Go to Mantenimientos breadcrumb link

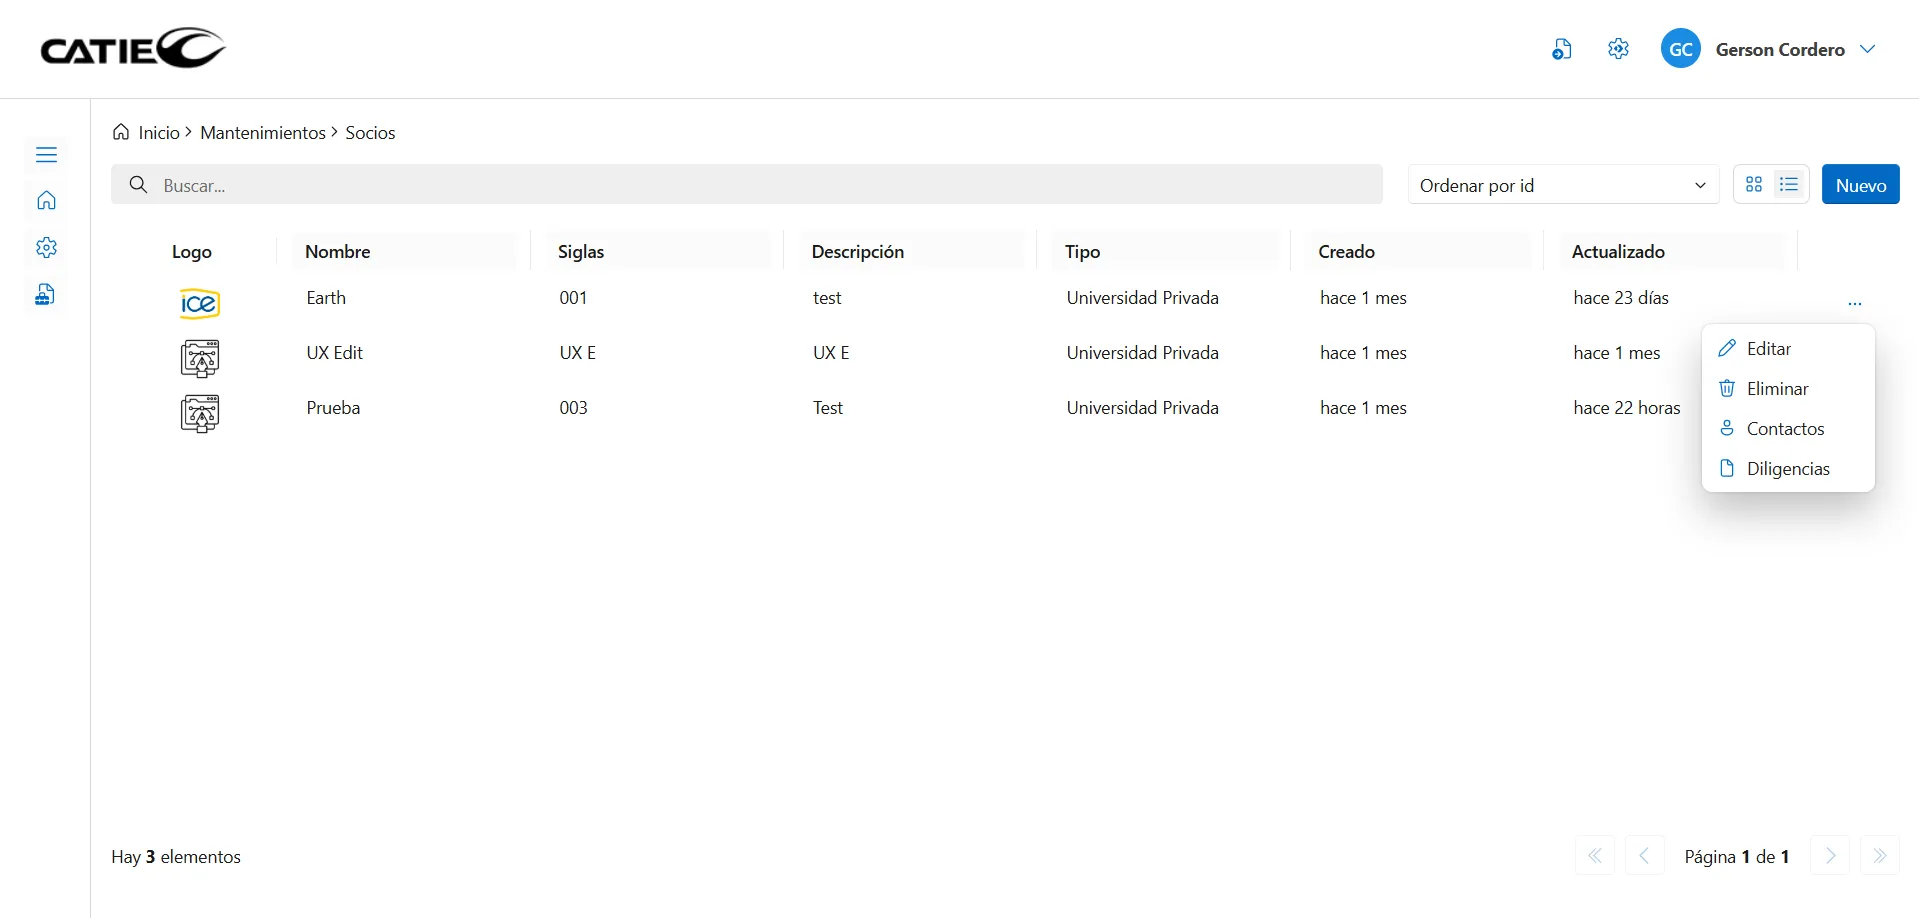263,133
